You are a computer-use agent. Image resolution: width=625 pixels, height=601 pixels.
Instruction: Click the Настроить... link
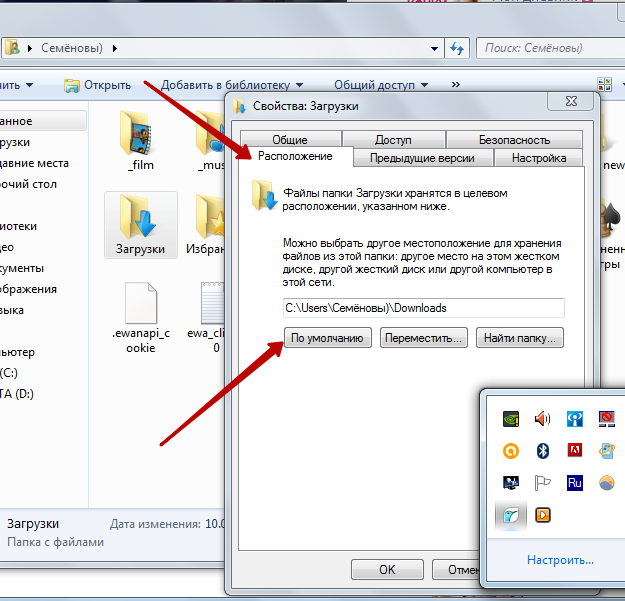coord(560,560)
